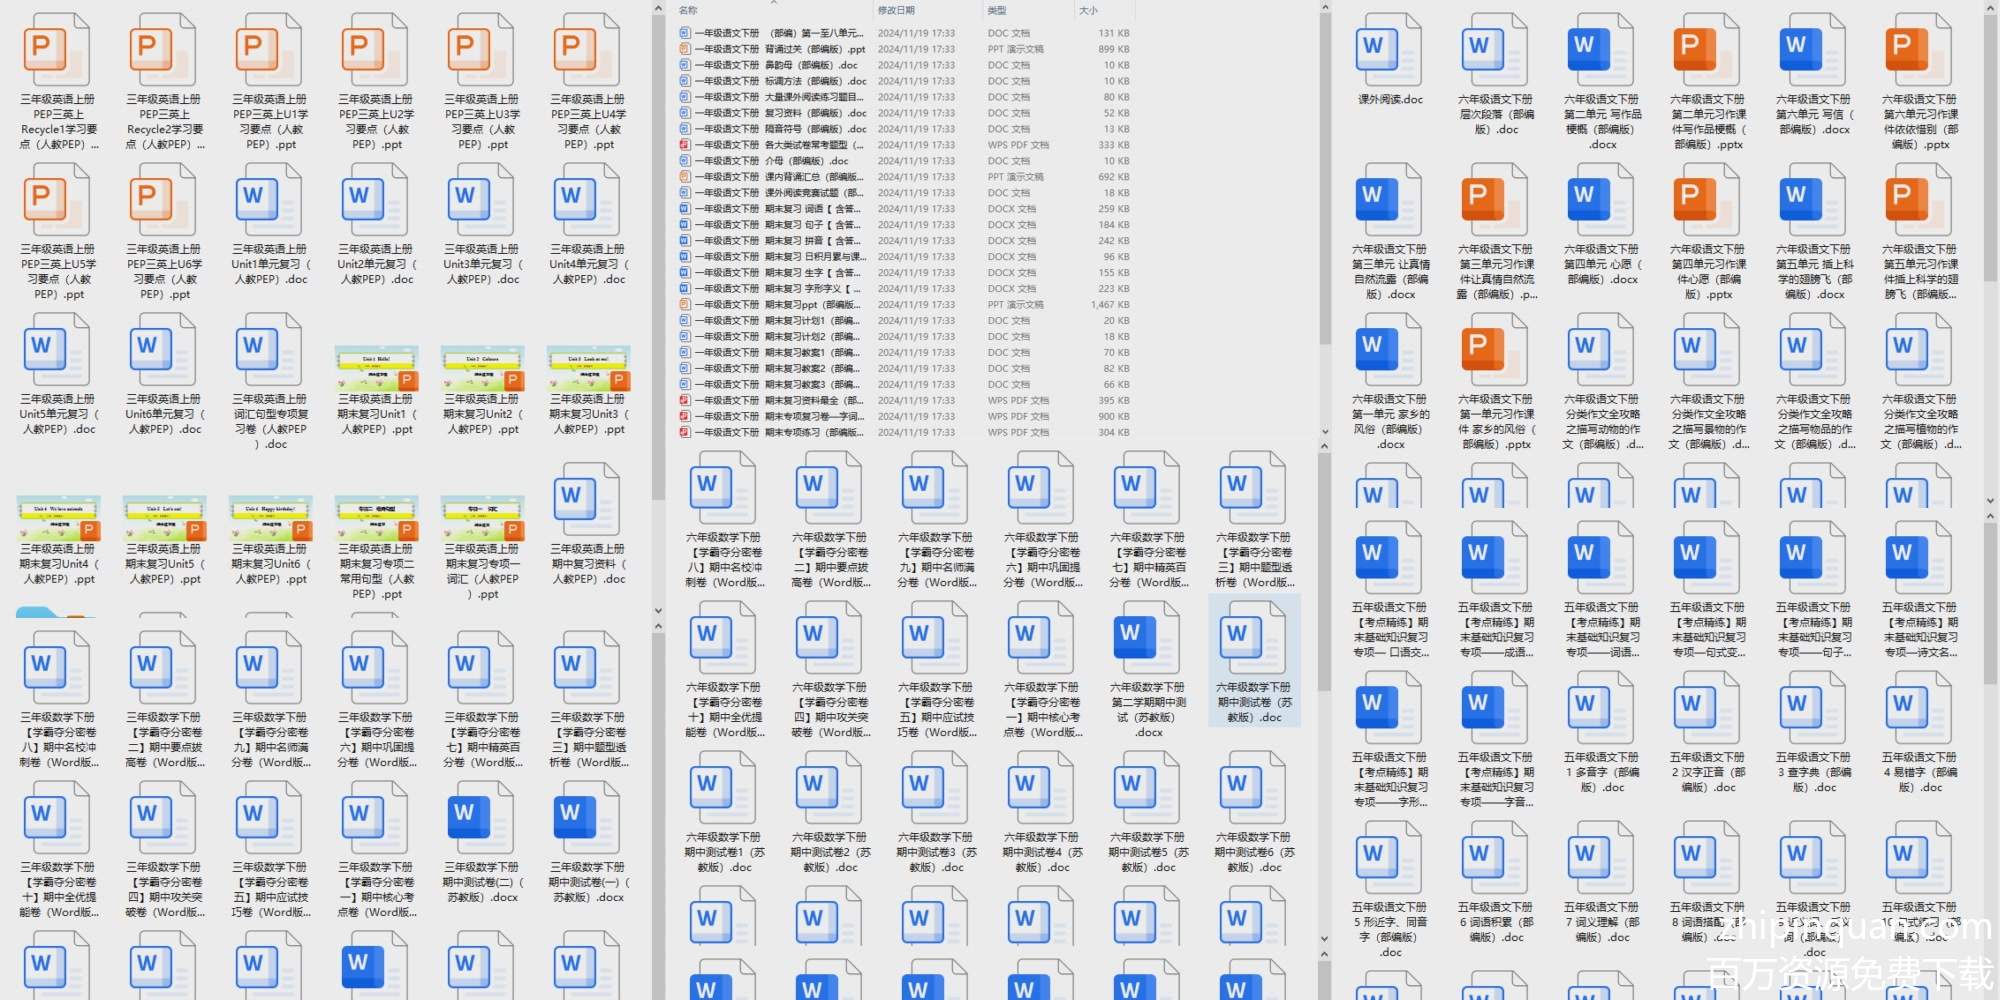2000x1000 pixels.
Task: Click PDF icon beside 各大类试卷常考题型 row
Action: tap(685, 145)
